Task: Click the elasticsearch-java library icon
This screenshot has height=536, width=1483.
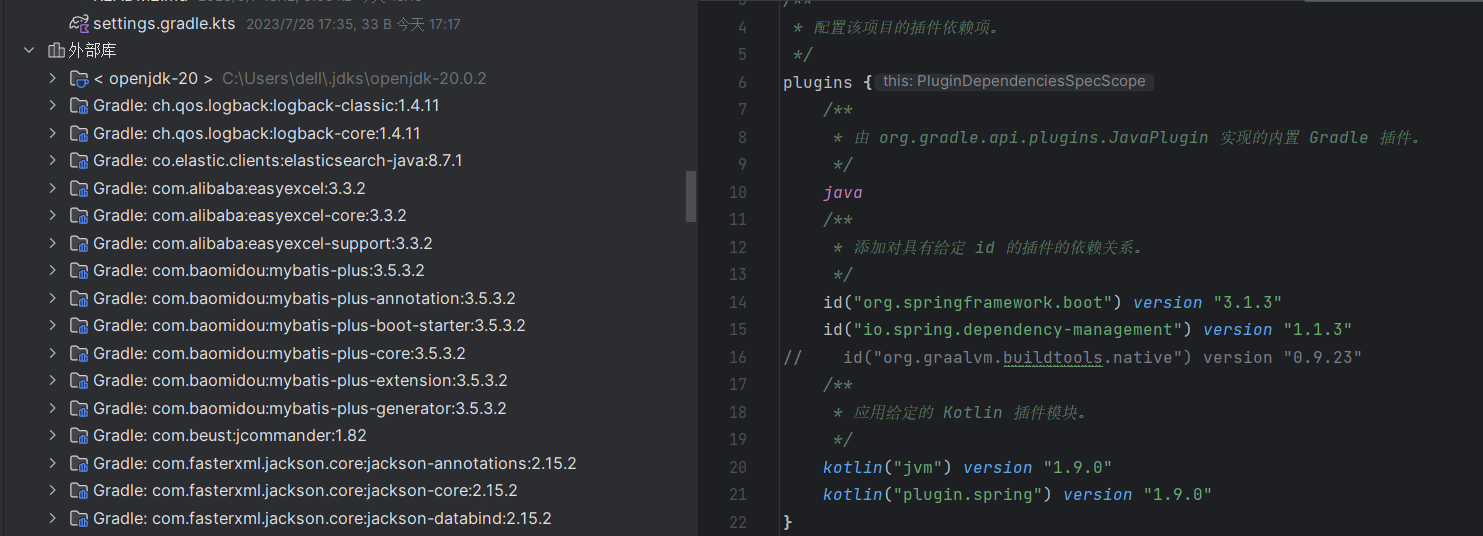Action: coord(79,160)
